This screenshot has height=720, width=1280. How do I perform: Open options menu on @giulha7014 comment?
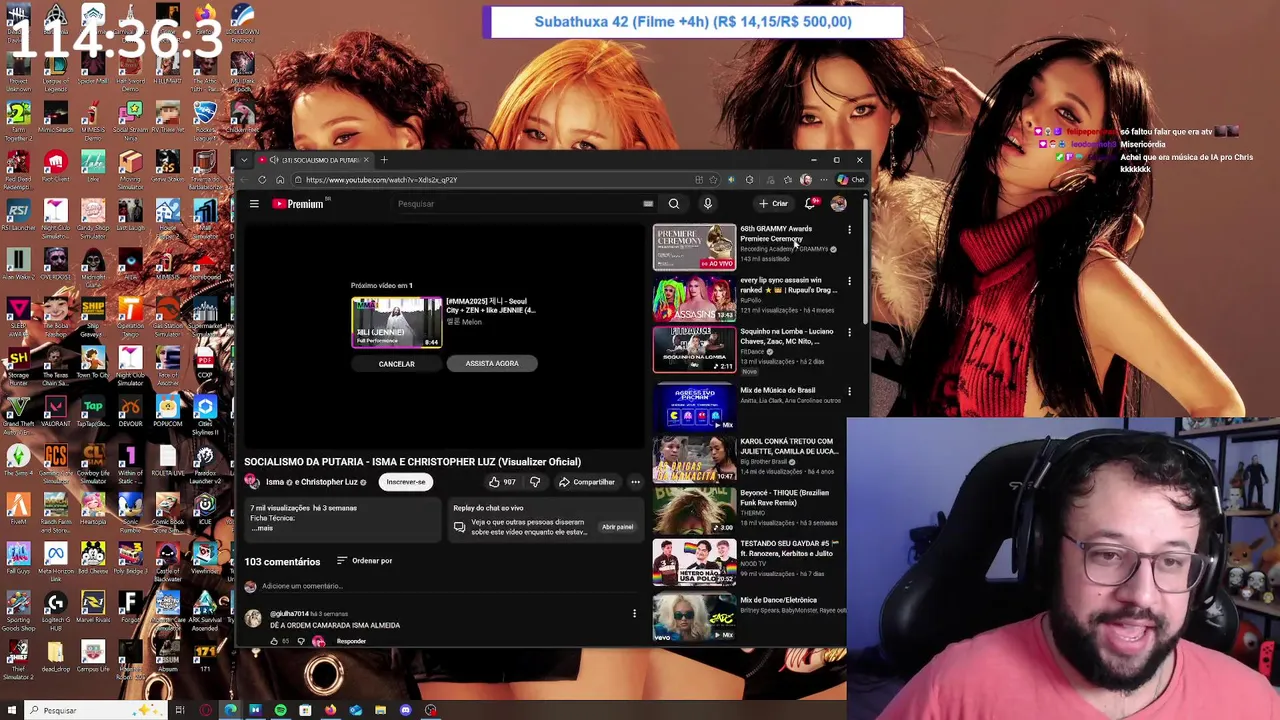click(x=634, y=613)
